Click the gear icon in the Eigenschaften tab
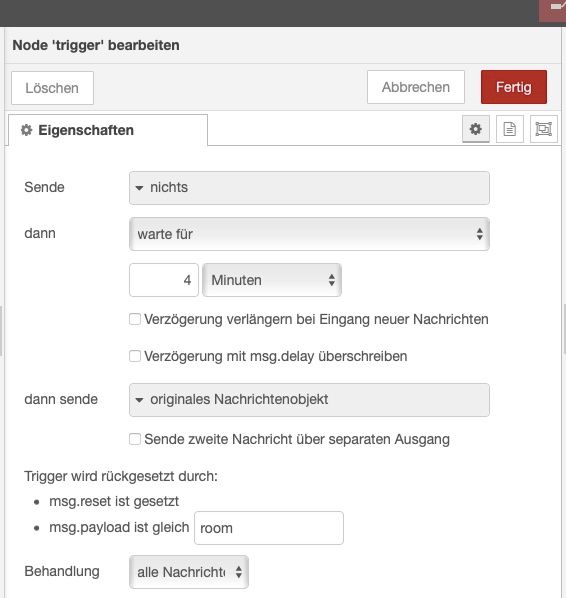The image size is (566, 598). (x=26, y=130)
